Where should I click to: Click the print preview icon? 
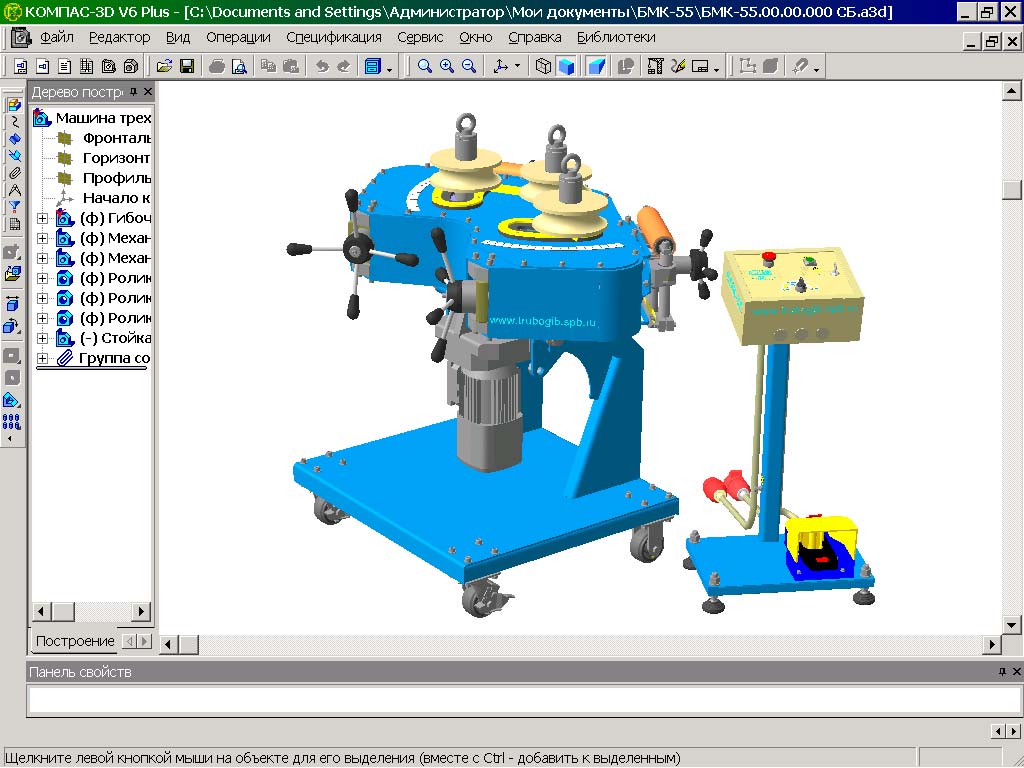(x=239, y=66)
